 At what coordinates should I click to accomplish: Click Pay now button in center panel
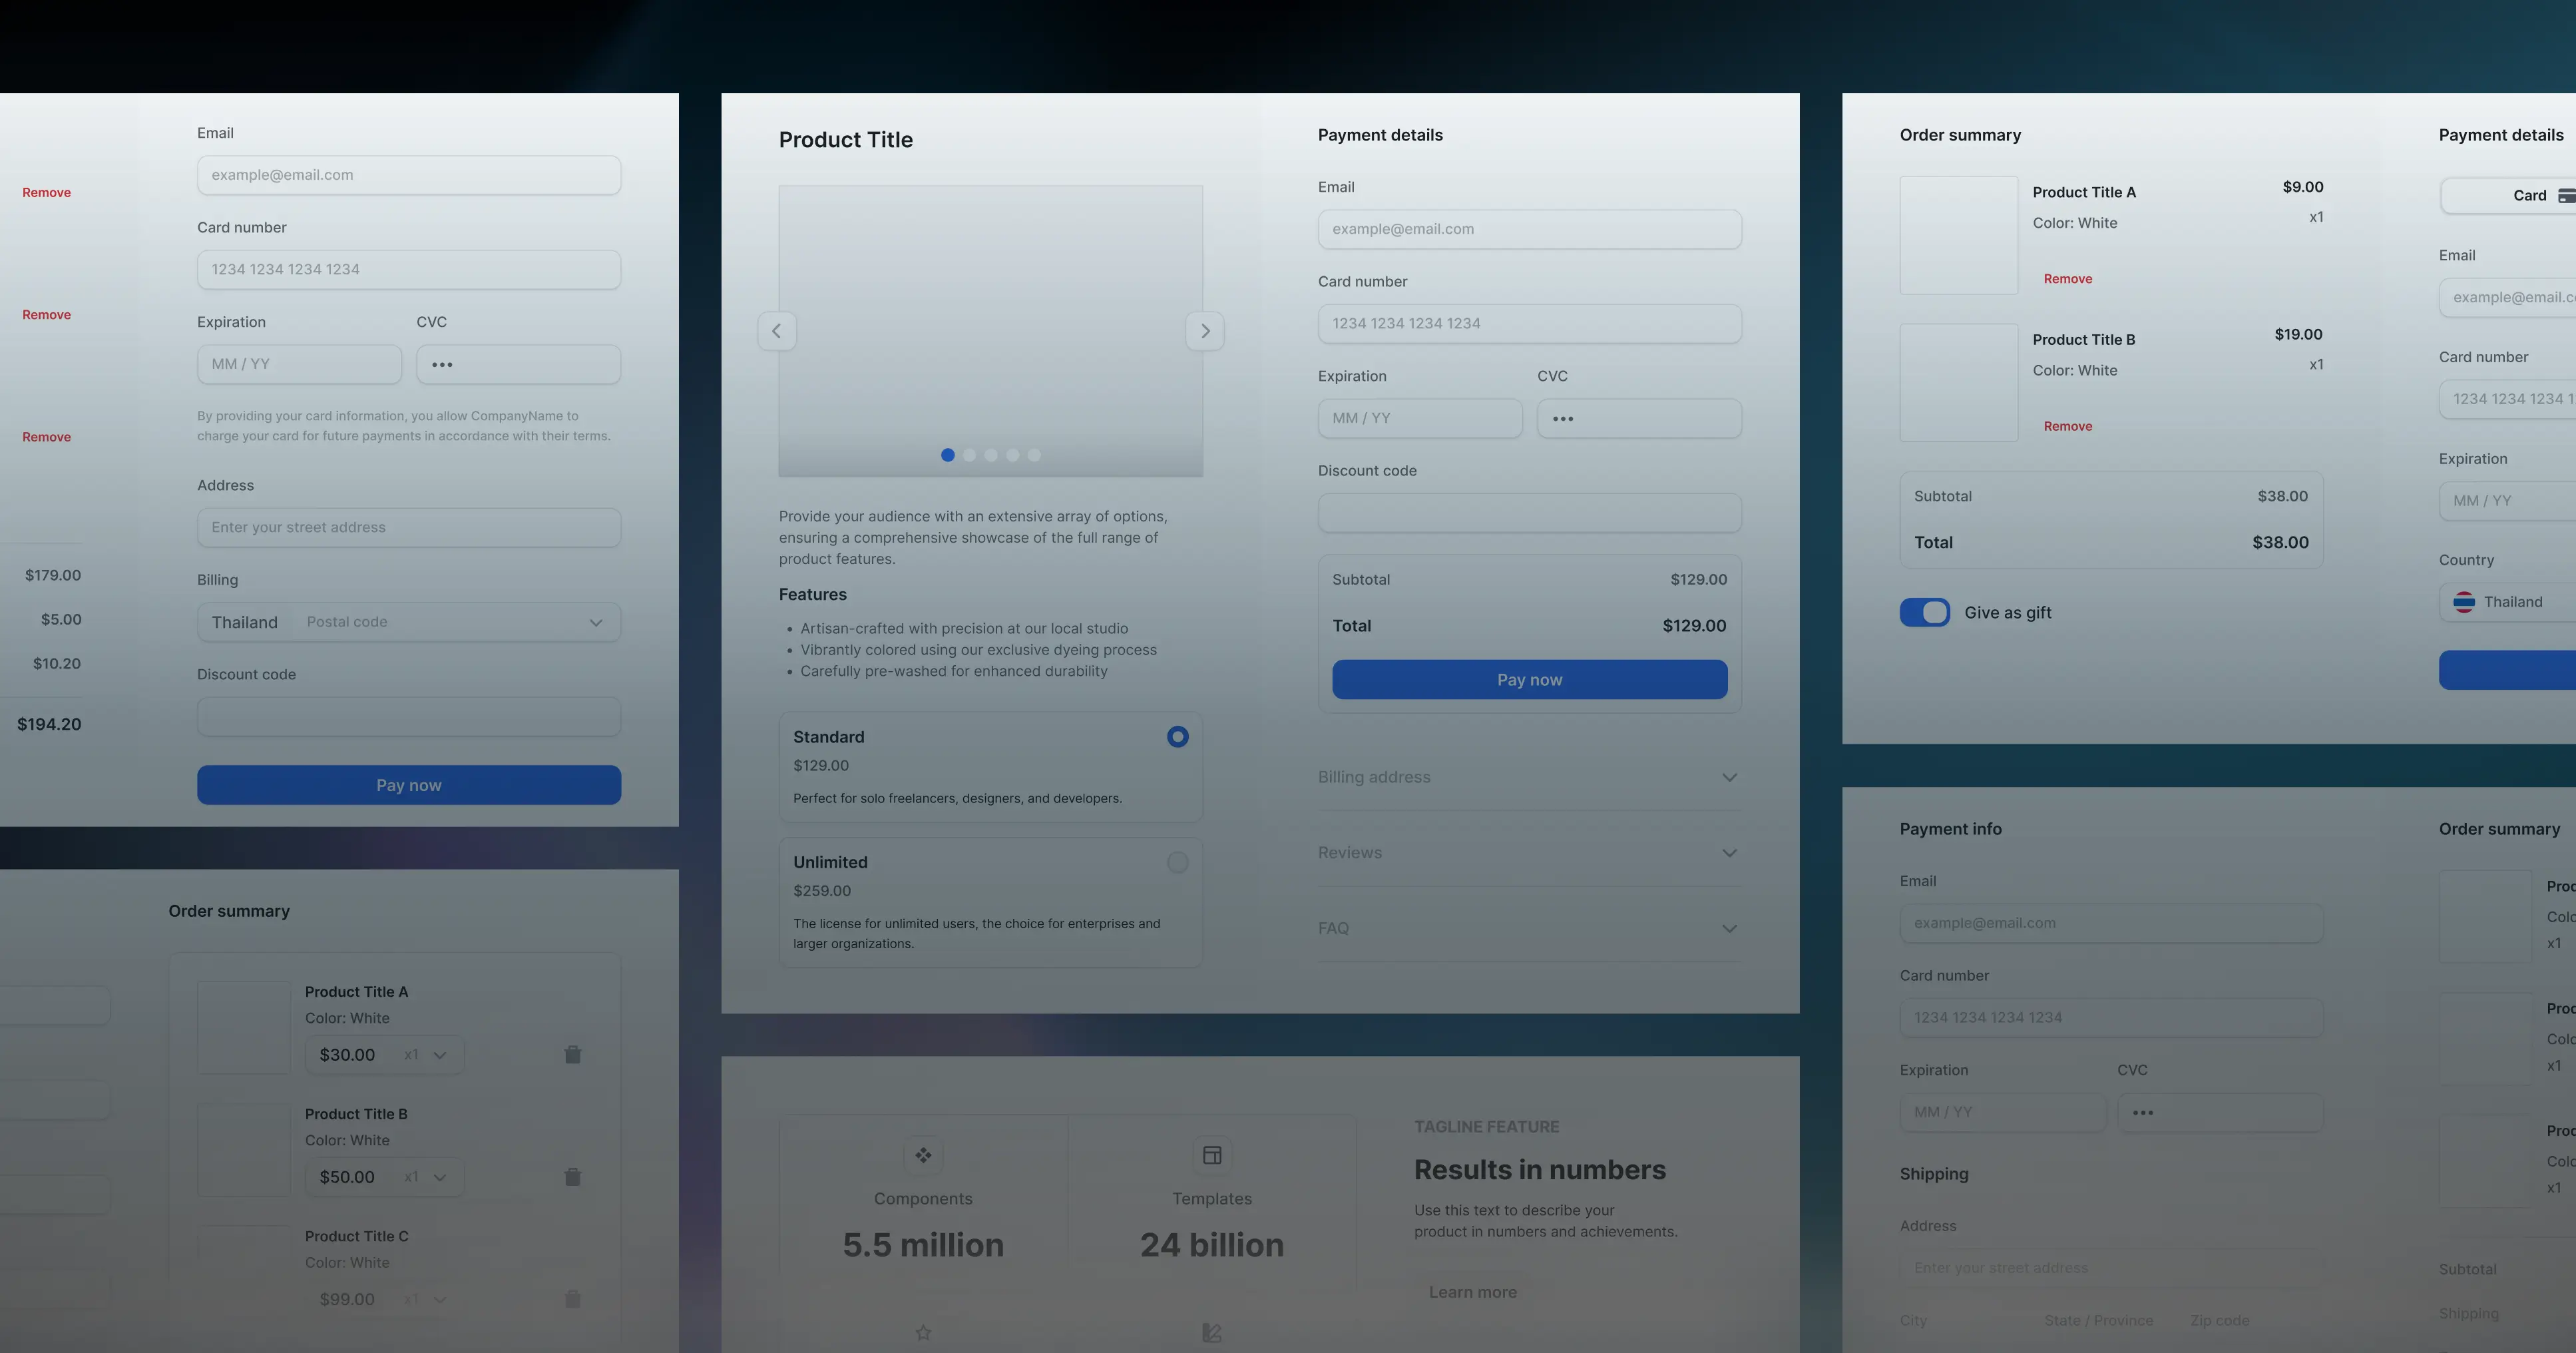click(1530, 680)
